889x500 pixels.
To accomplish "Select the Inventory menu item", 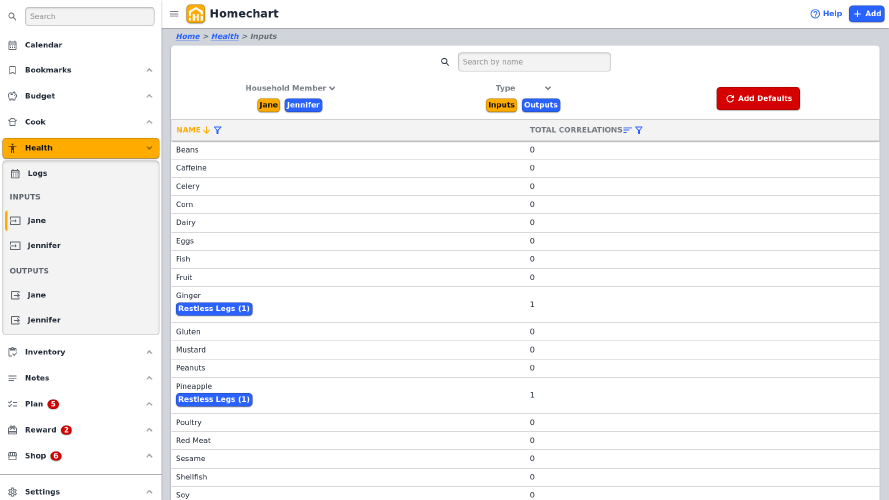I will (45, 352).
